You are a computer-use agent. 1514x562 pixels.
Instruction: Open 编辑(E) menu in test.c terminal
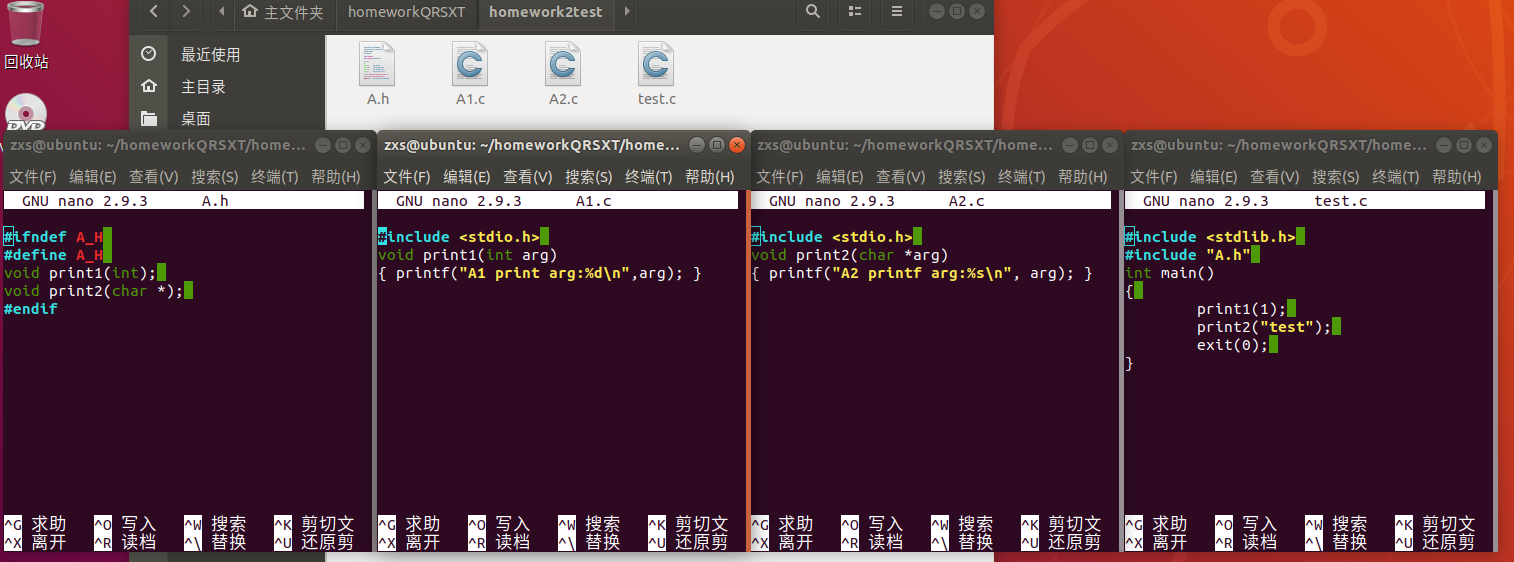pyautogui.click(x=1214, y=177)
